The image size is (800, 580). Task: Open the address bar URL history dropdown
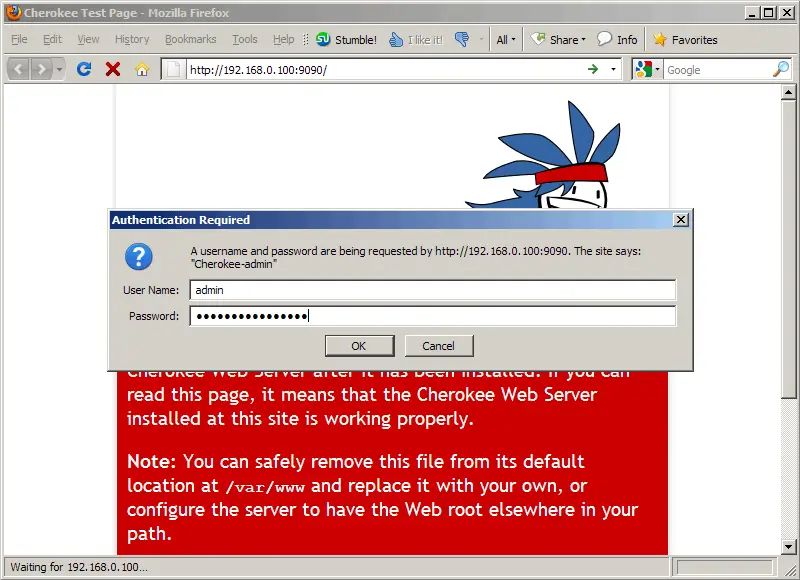pyautogui.click(x=613, y=69)
